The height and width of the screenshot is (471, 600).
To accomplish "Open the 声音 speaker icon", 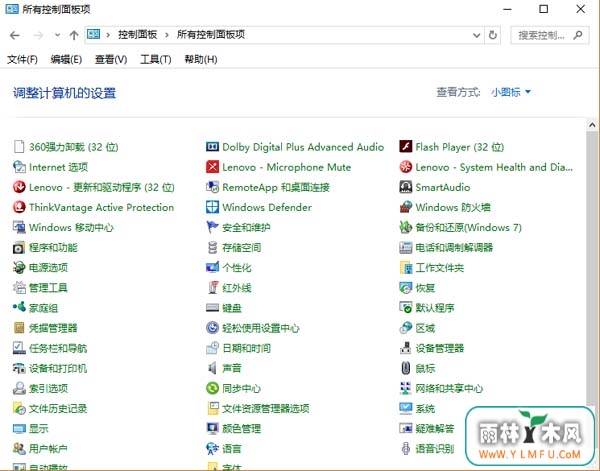I will point(212,368).
